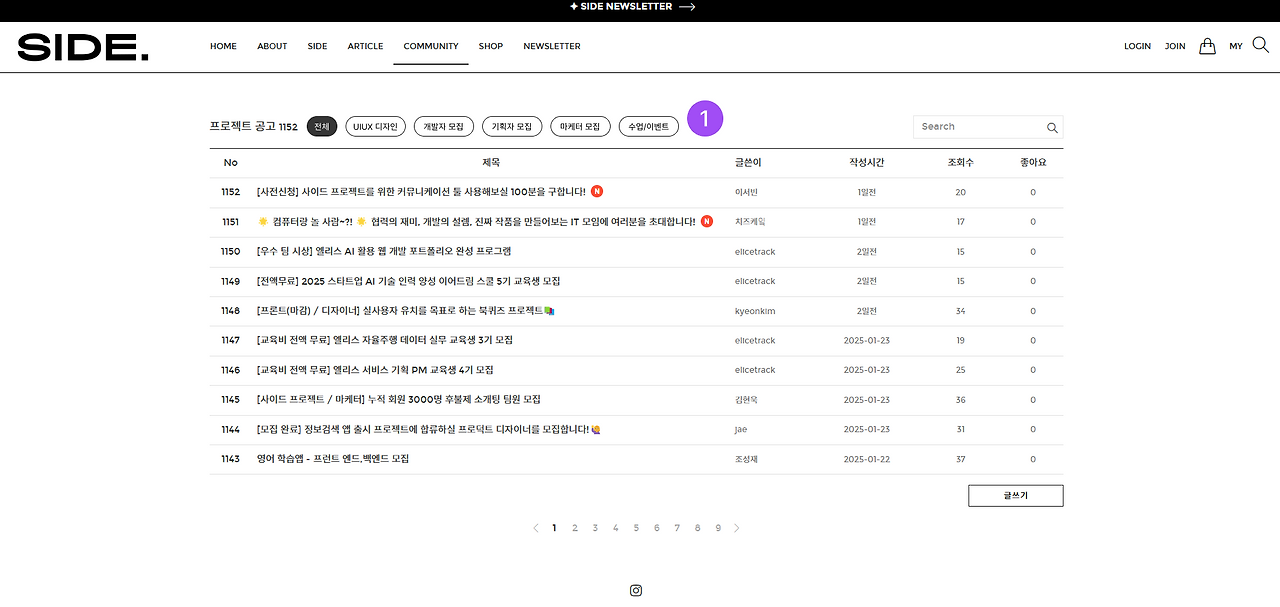
Task: Click the next-page chevron in pagination
Action: click(737, 527)
